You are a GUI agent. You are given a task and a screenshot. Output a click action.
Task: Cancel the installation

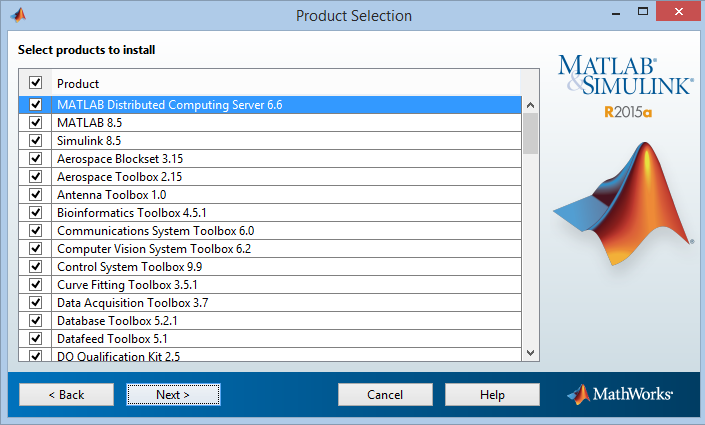385,394
